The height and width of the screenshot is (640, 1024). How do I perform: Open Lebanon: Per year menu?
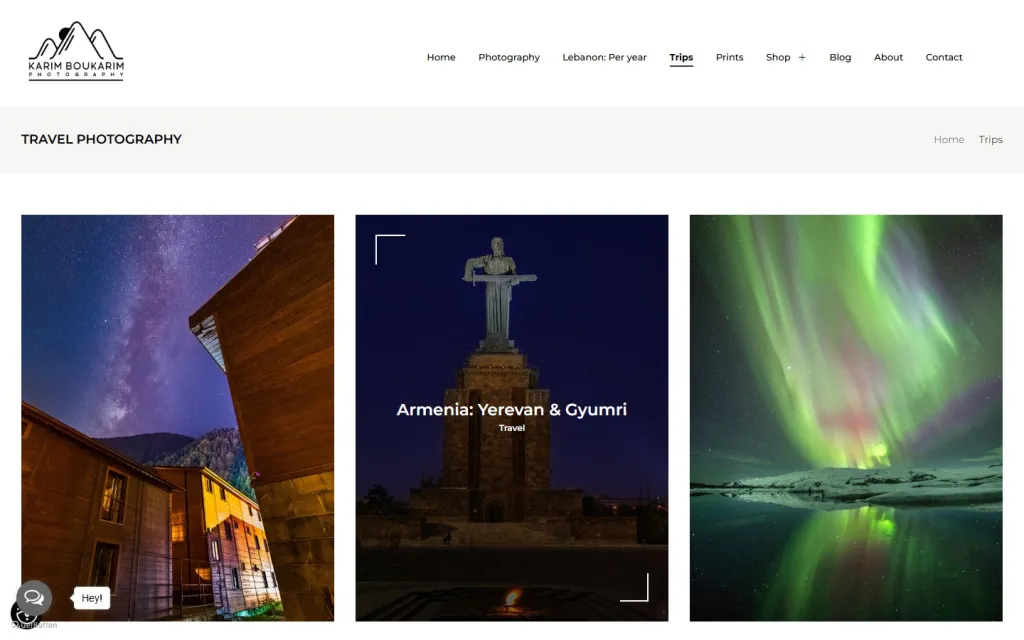pos(604,57)
